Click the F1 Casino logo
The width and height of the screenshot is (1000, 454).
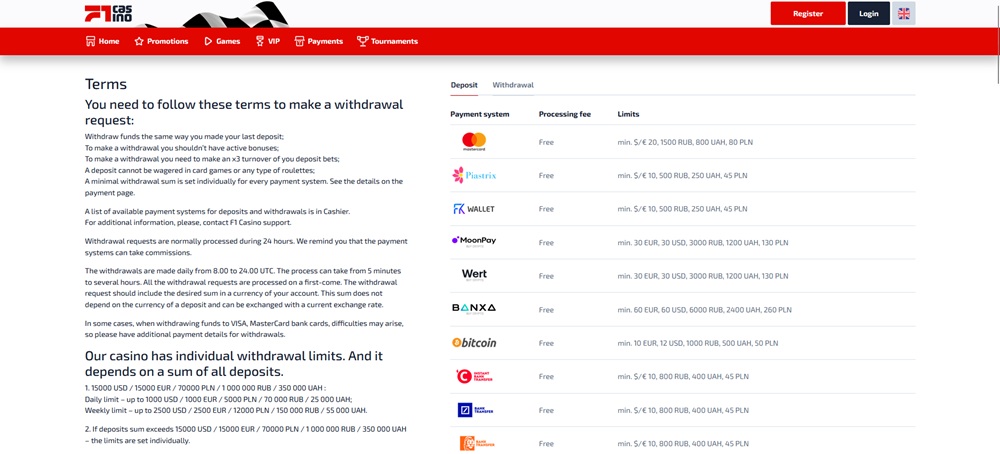108,13
